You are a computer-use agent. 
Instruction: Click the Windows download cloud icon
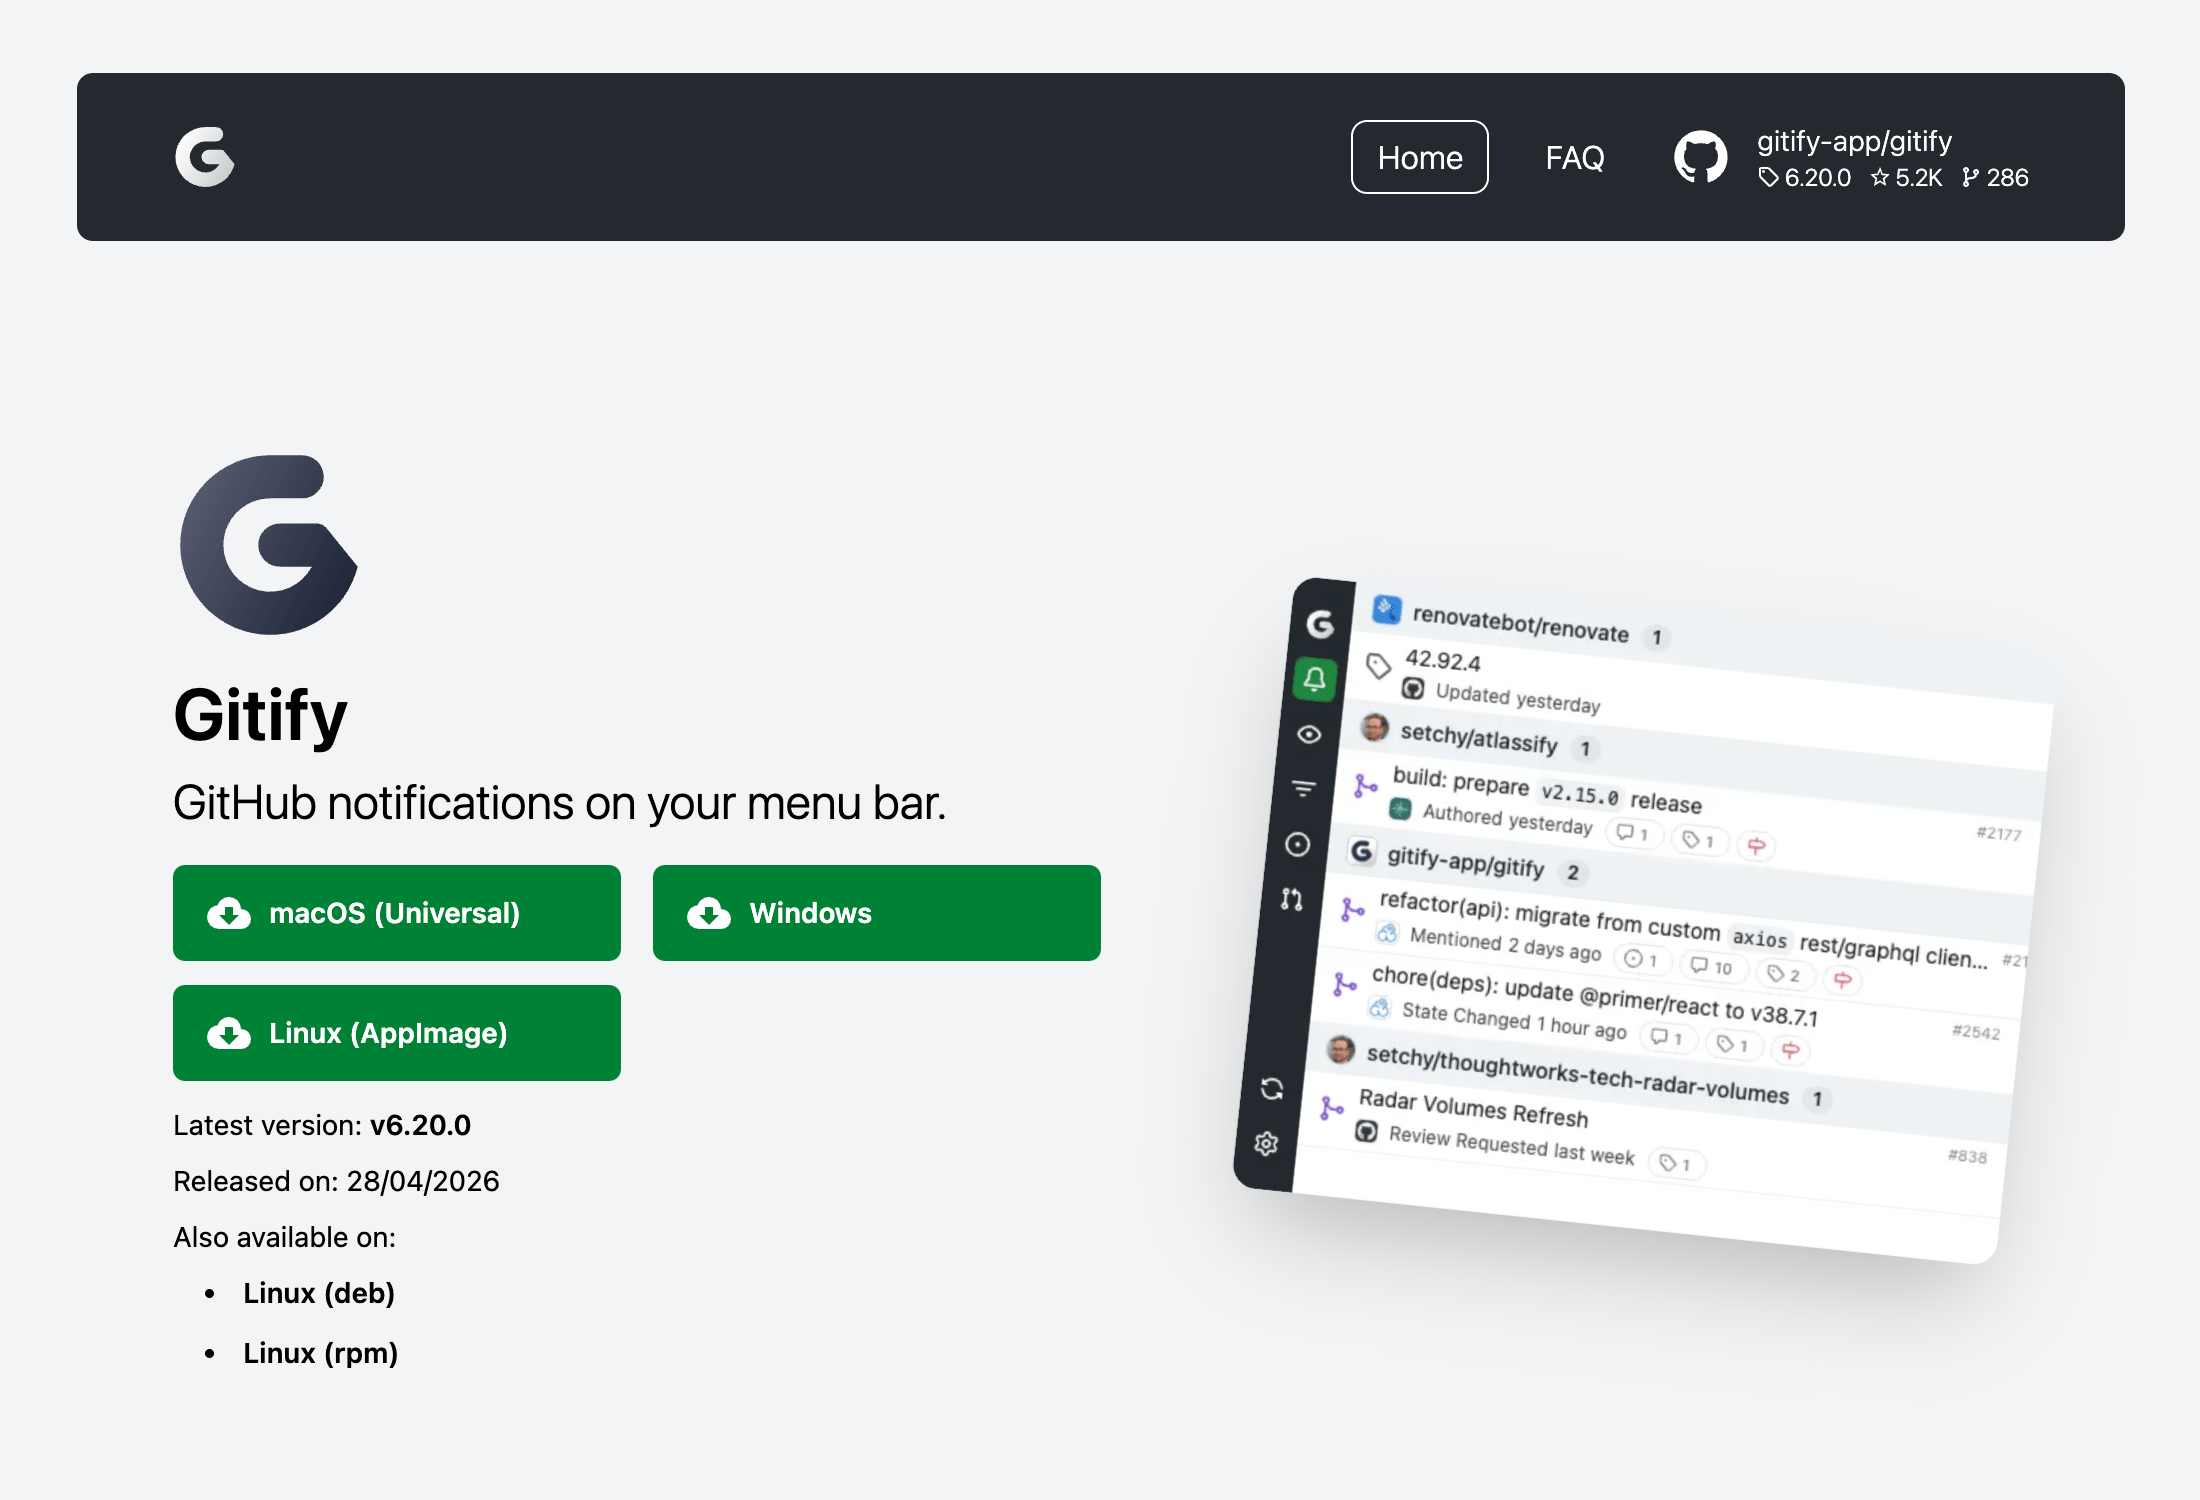click(x=709, y=913)
